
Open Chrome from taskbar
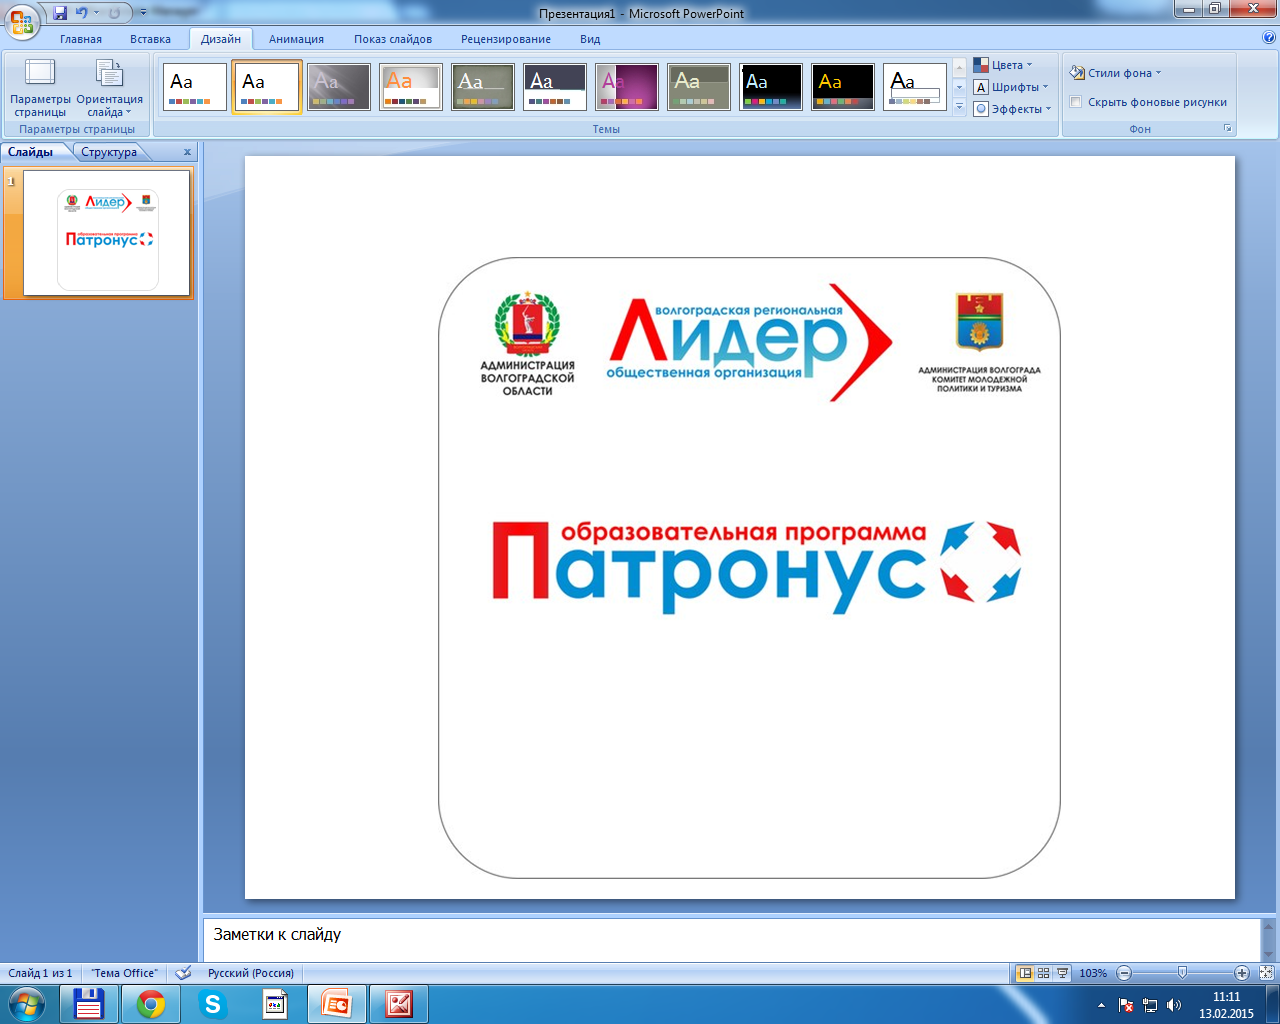(151, 1004)
